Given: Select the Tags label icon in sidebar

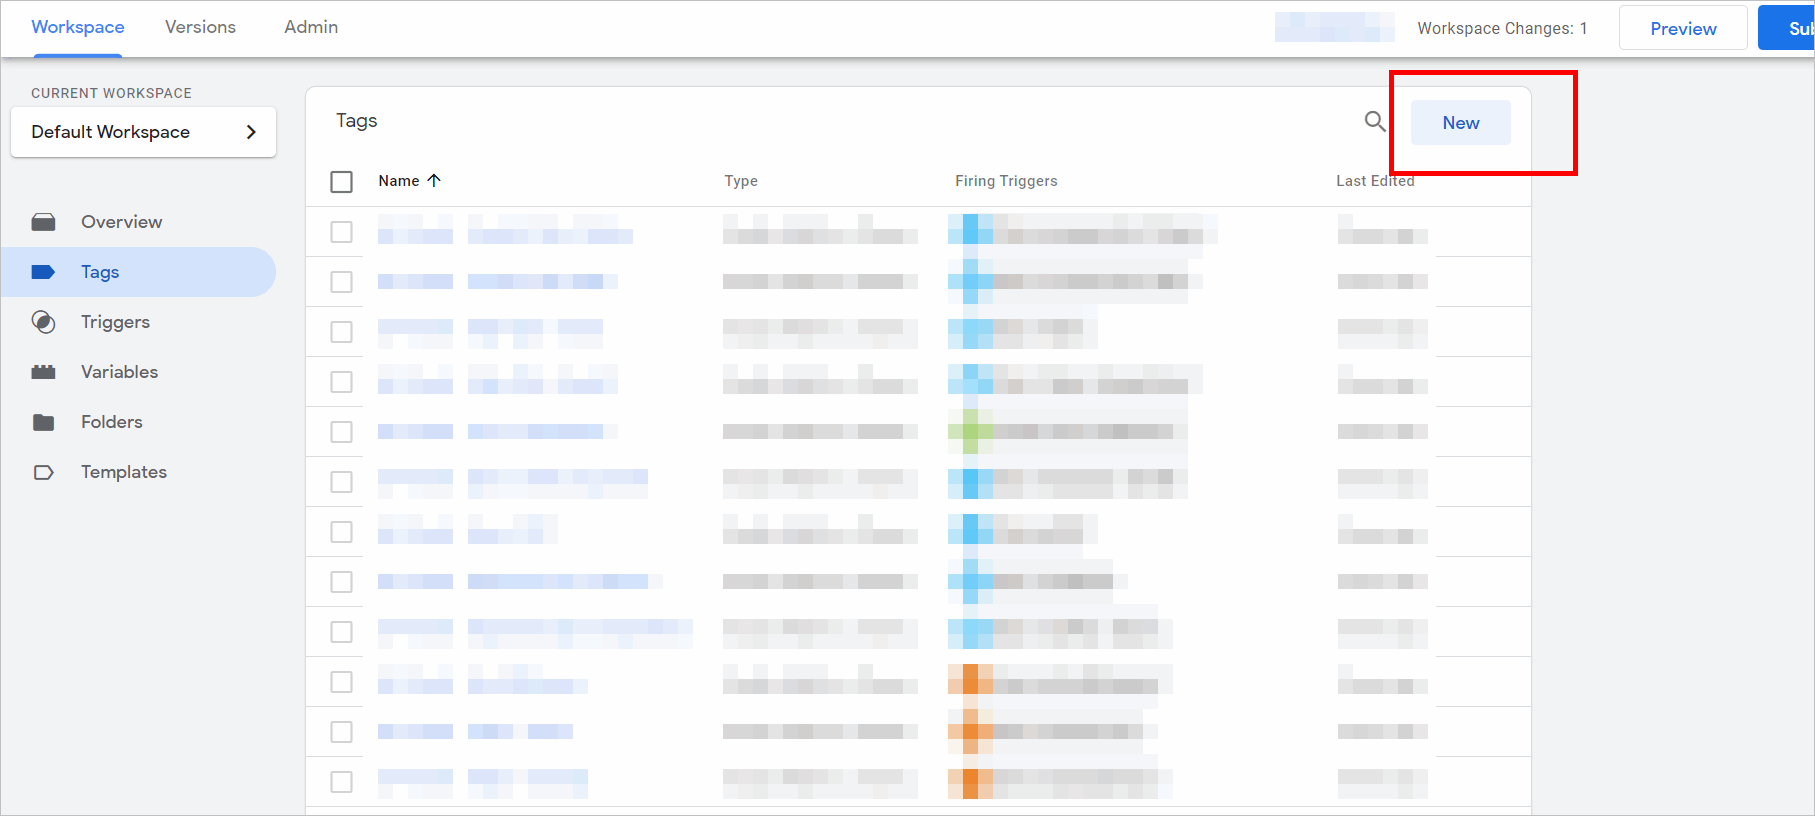Looking at the screenshot, I should coord(43,272).
